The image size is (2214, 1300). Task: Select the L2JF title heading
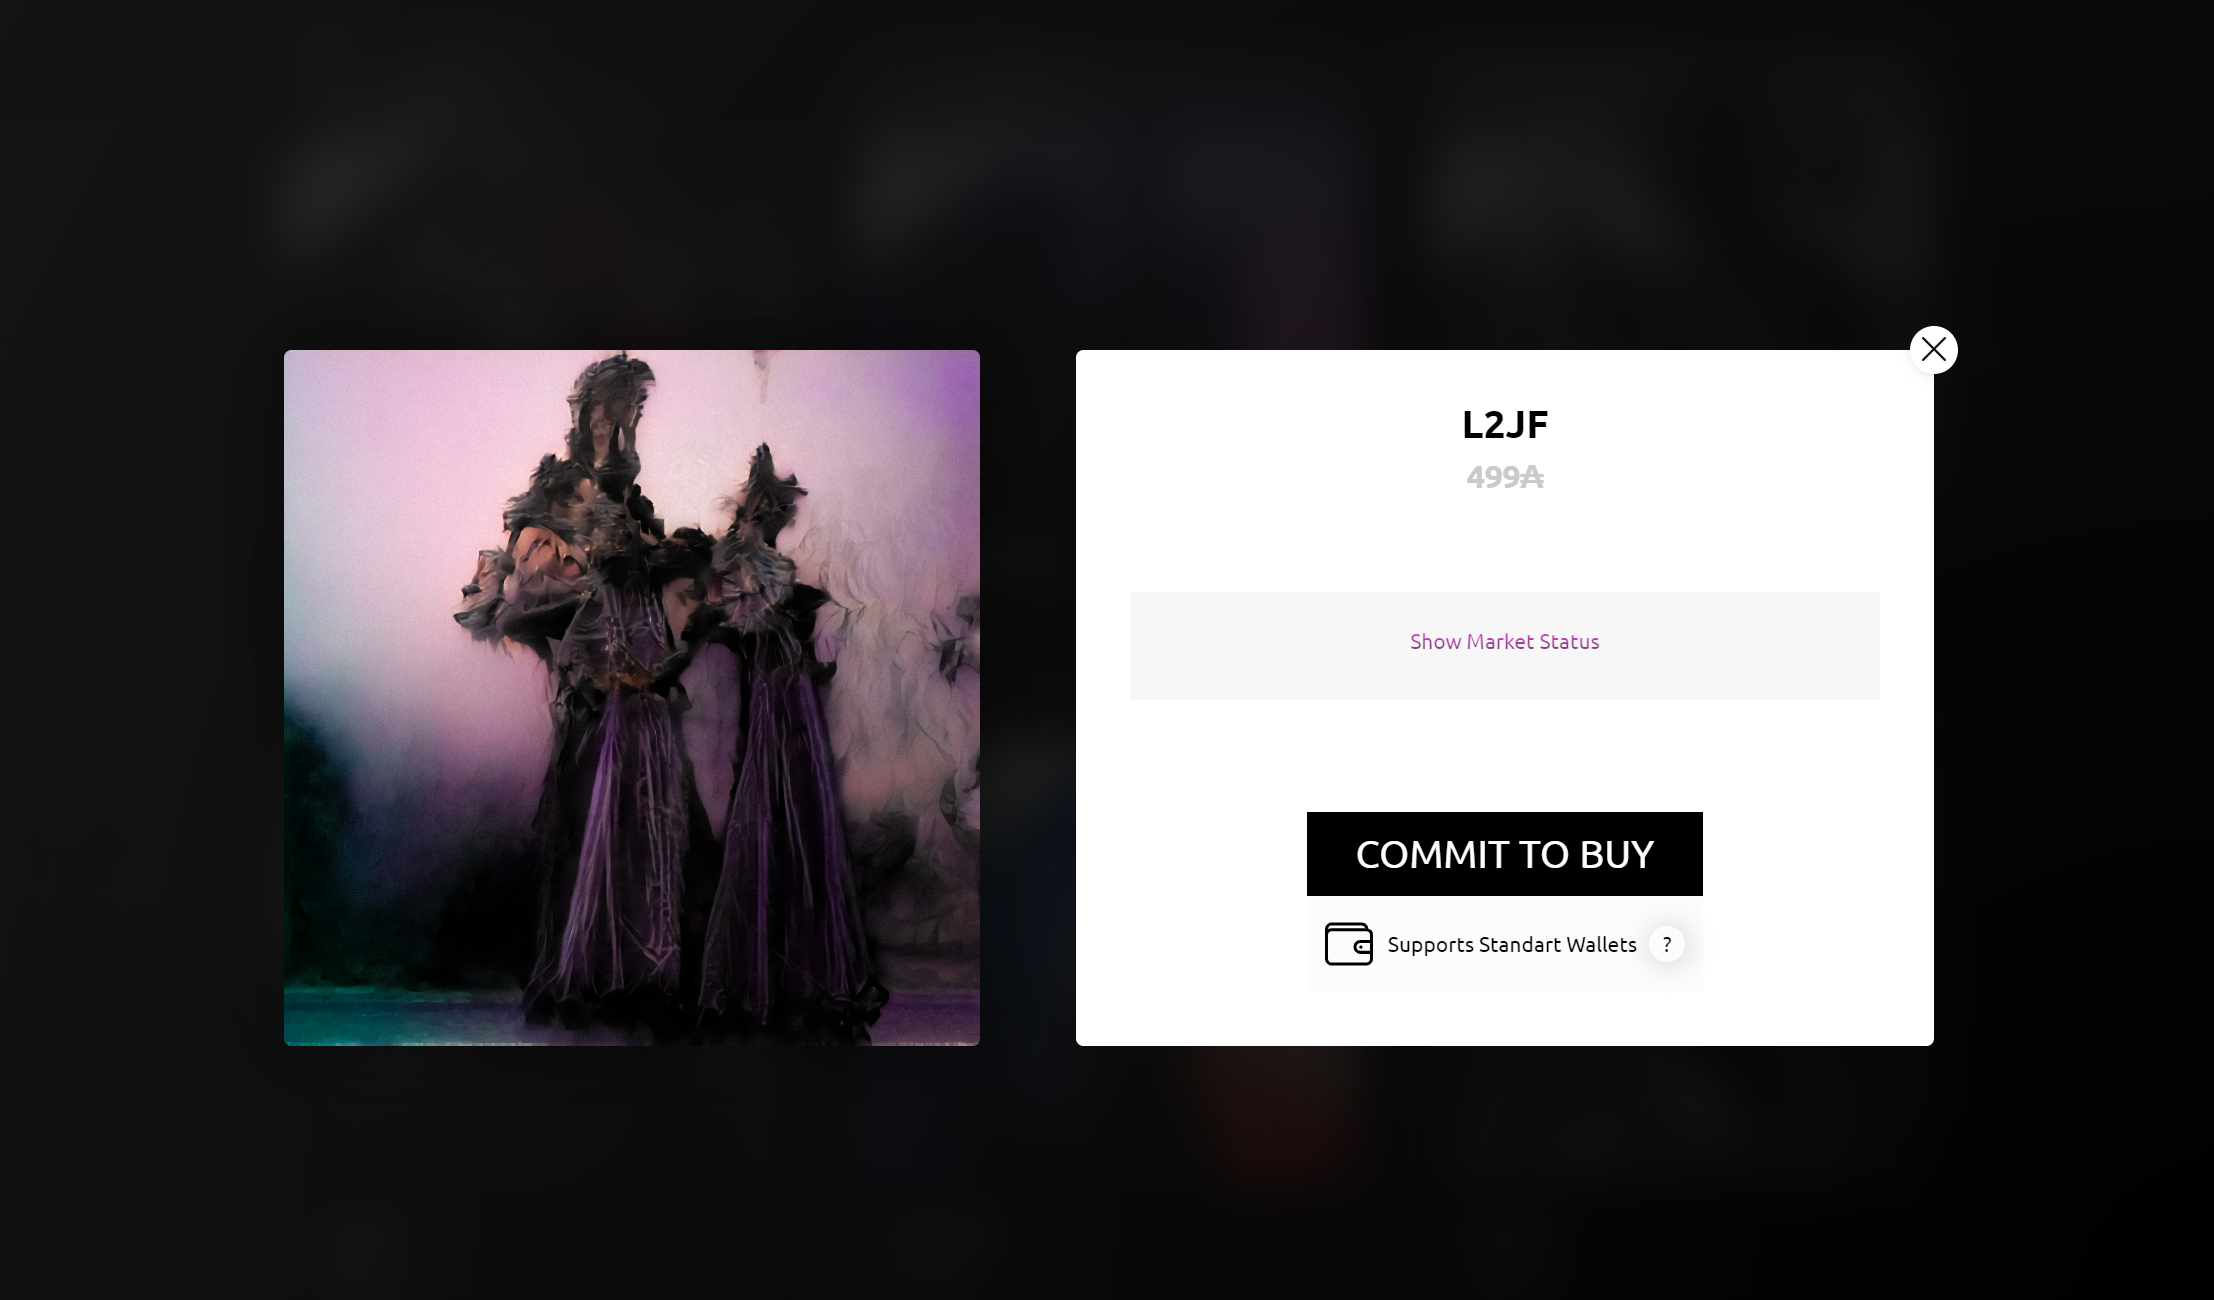click(1504, 425)
